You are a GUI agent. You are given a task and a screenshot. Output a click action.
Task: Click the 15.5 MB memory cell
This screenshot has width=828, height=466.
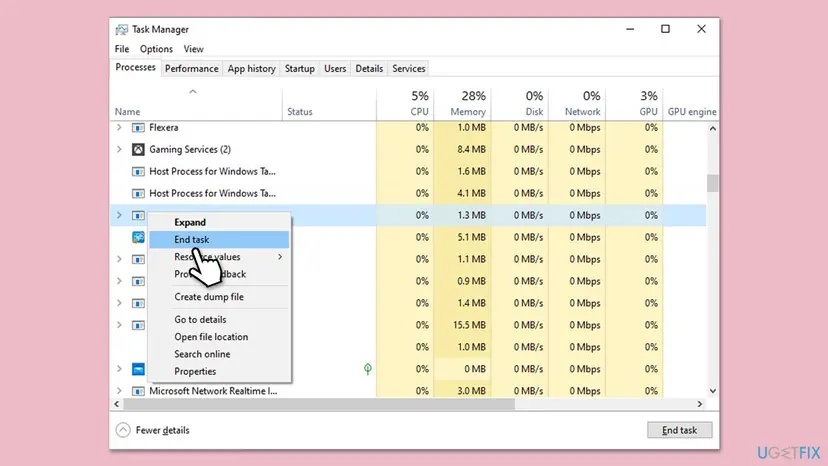[463, 325]
